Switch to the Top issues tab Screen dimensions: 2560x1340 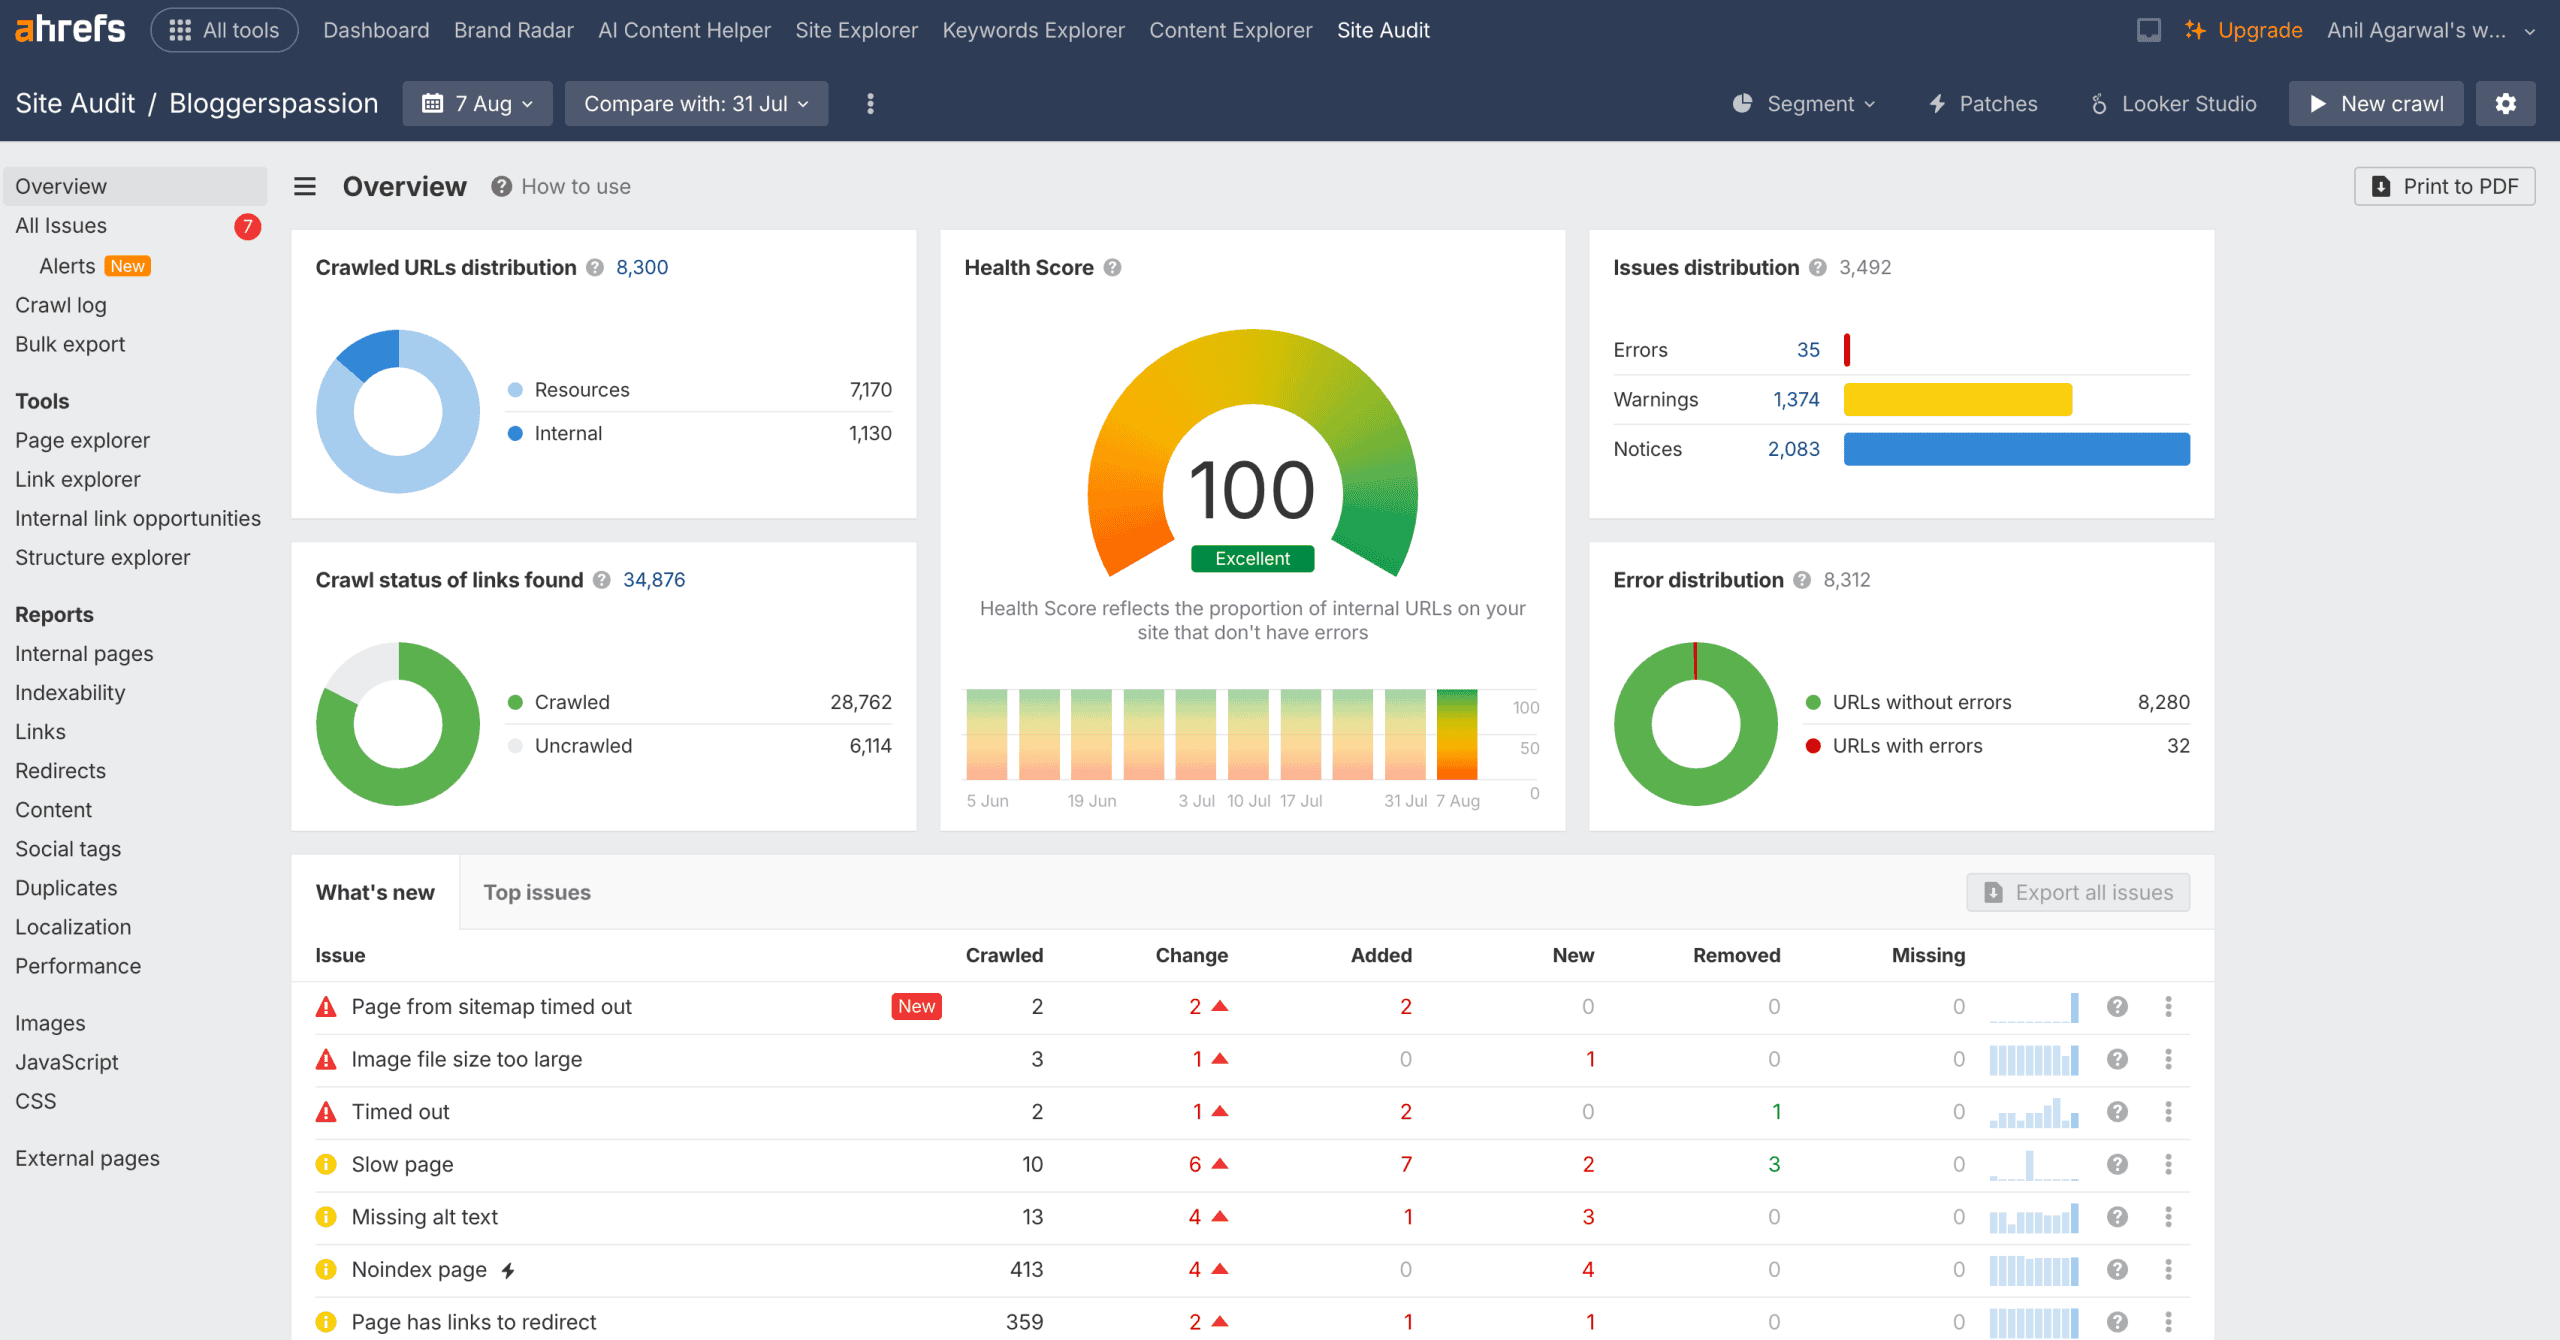[x=537, y=893]
